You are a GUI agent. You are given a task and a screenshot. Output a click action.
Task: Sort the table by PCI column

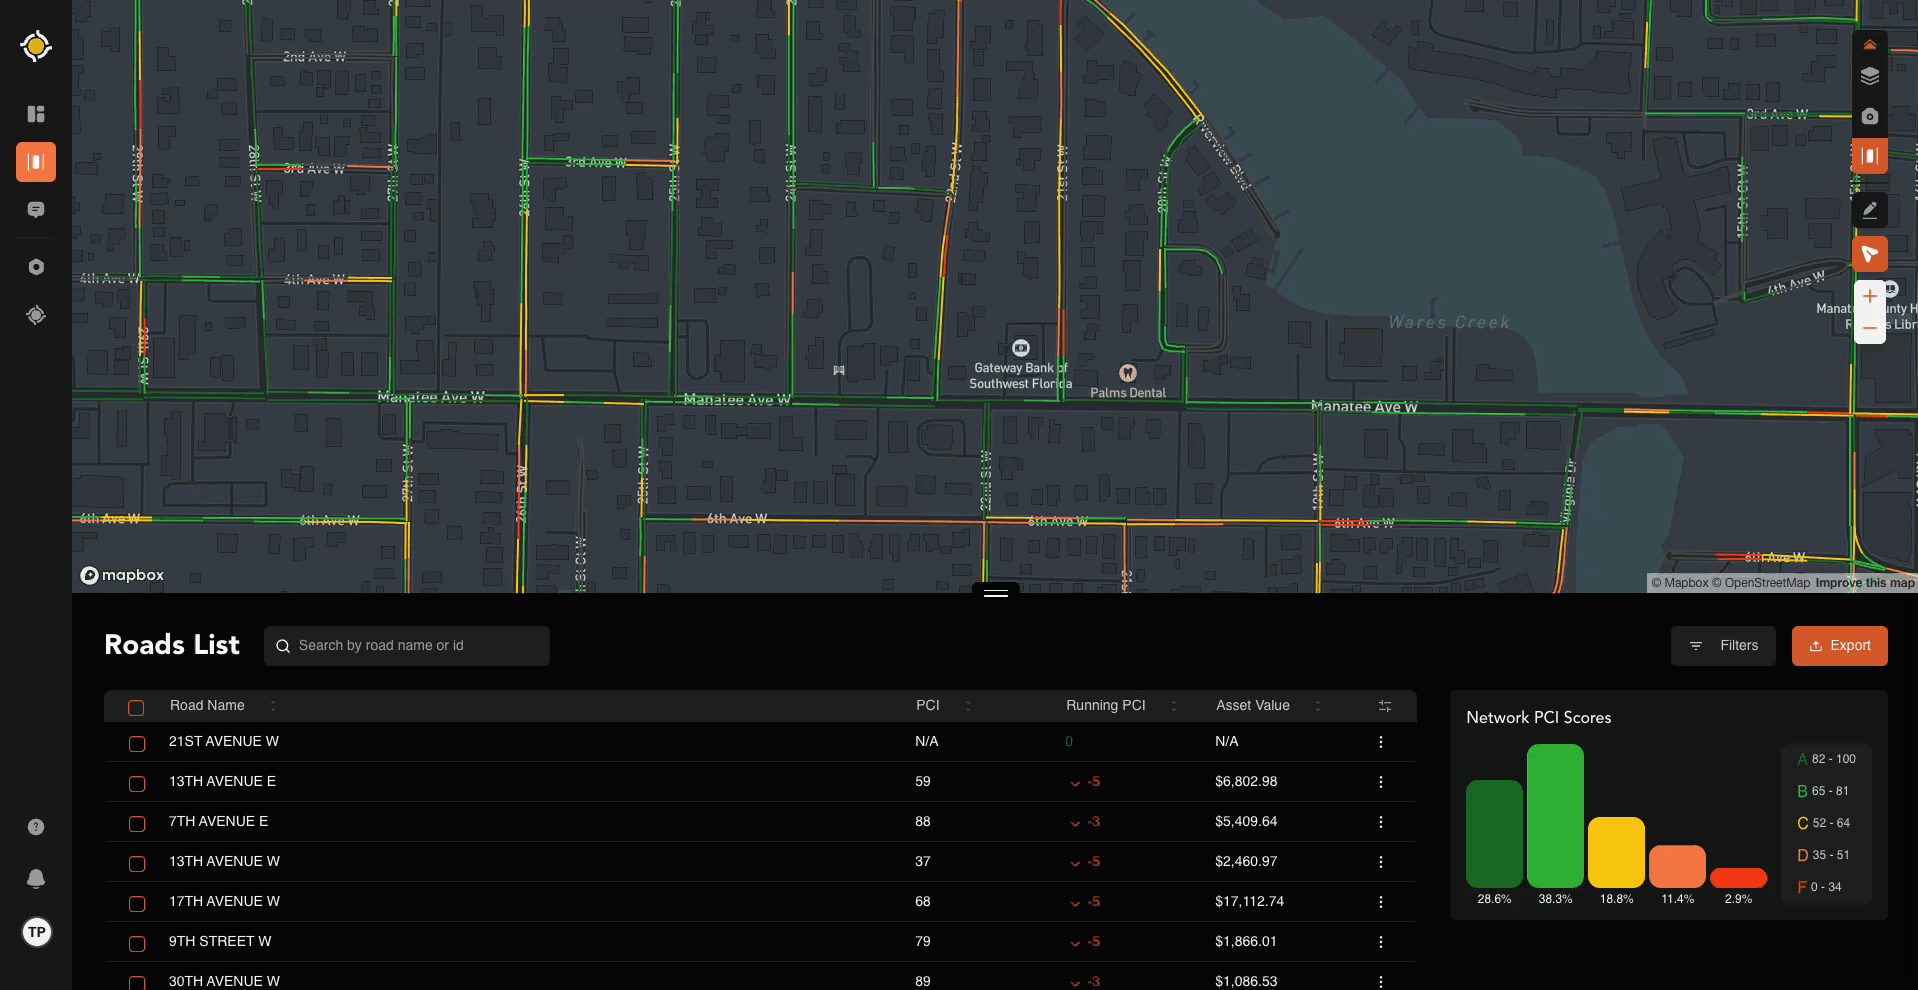coord(967,706)
